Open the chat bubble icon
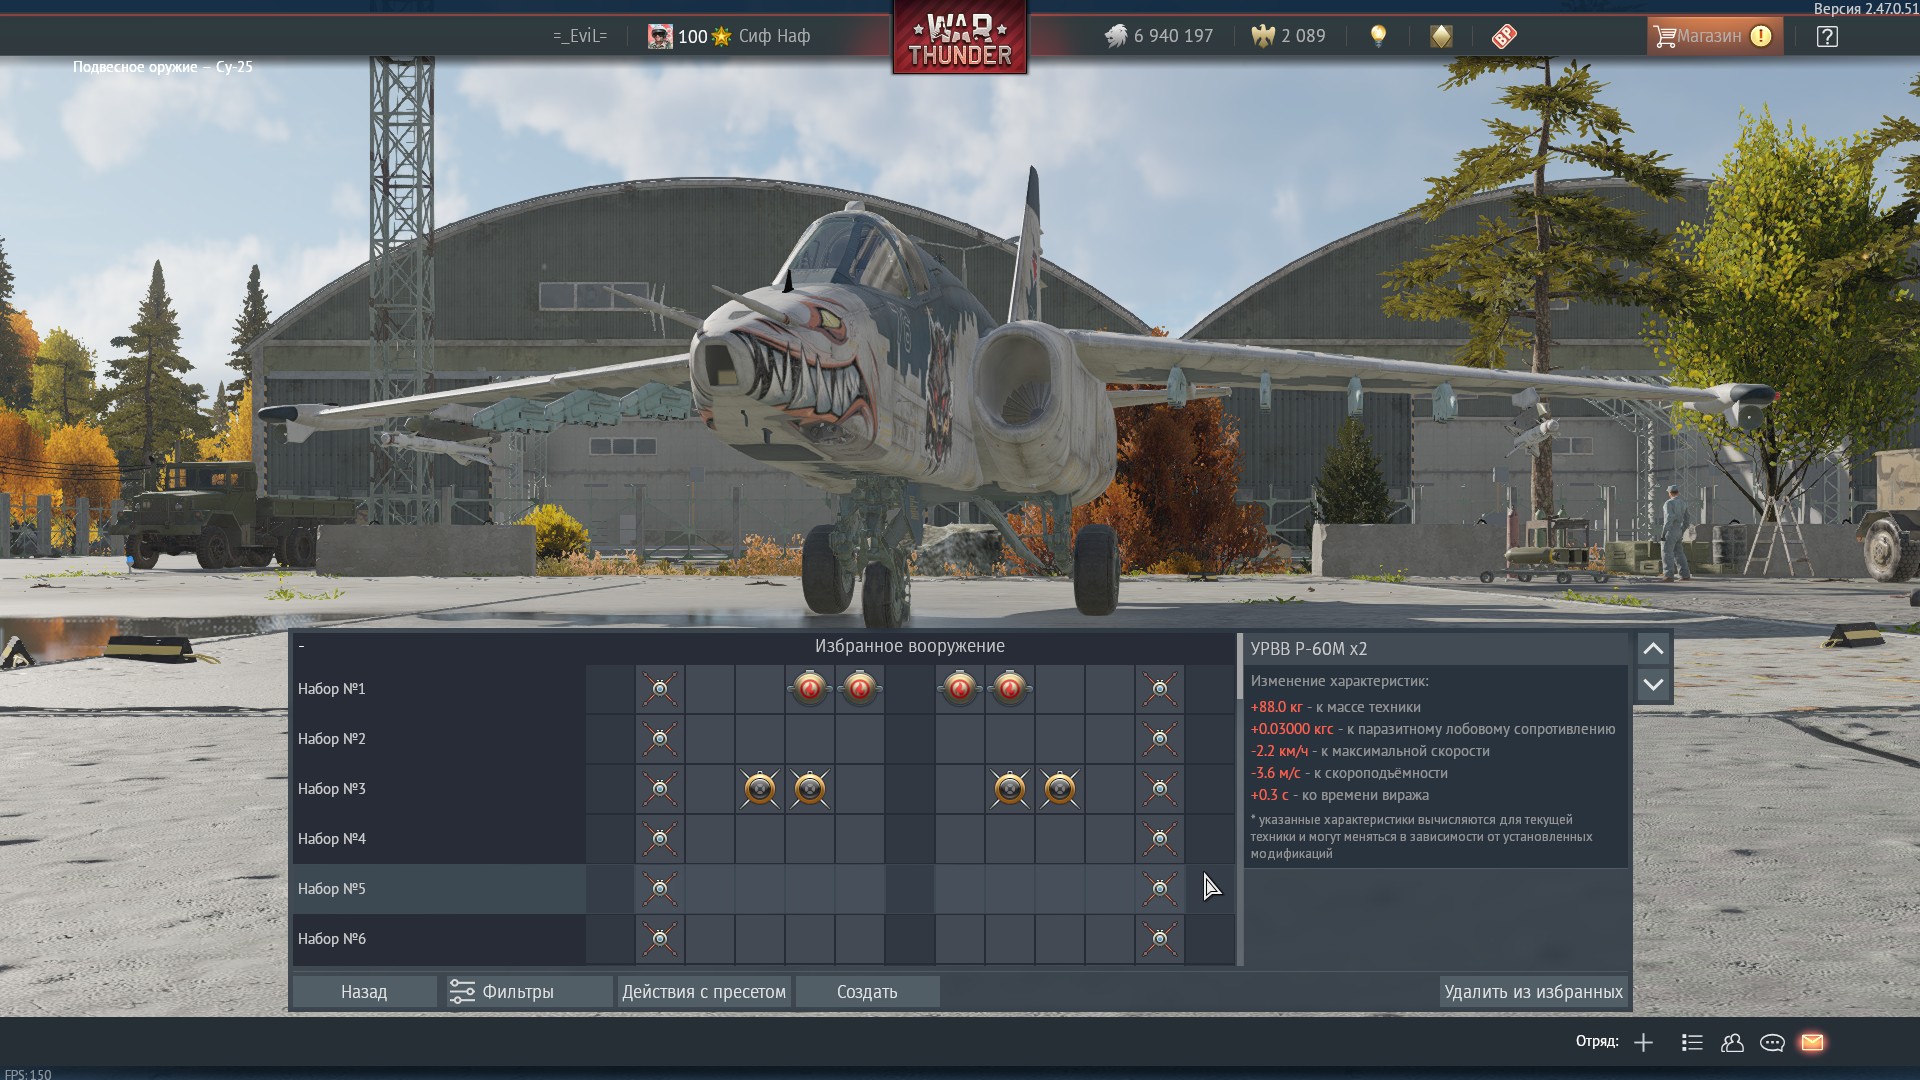 (x=1772, y=1042)
